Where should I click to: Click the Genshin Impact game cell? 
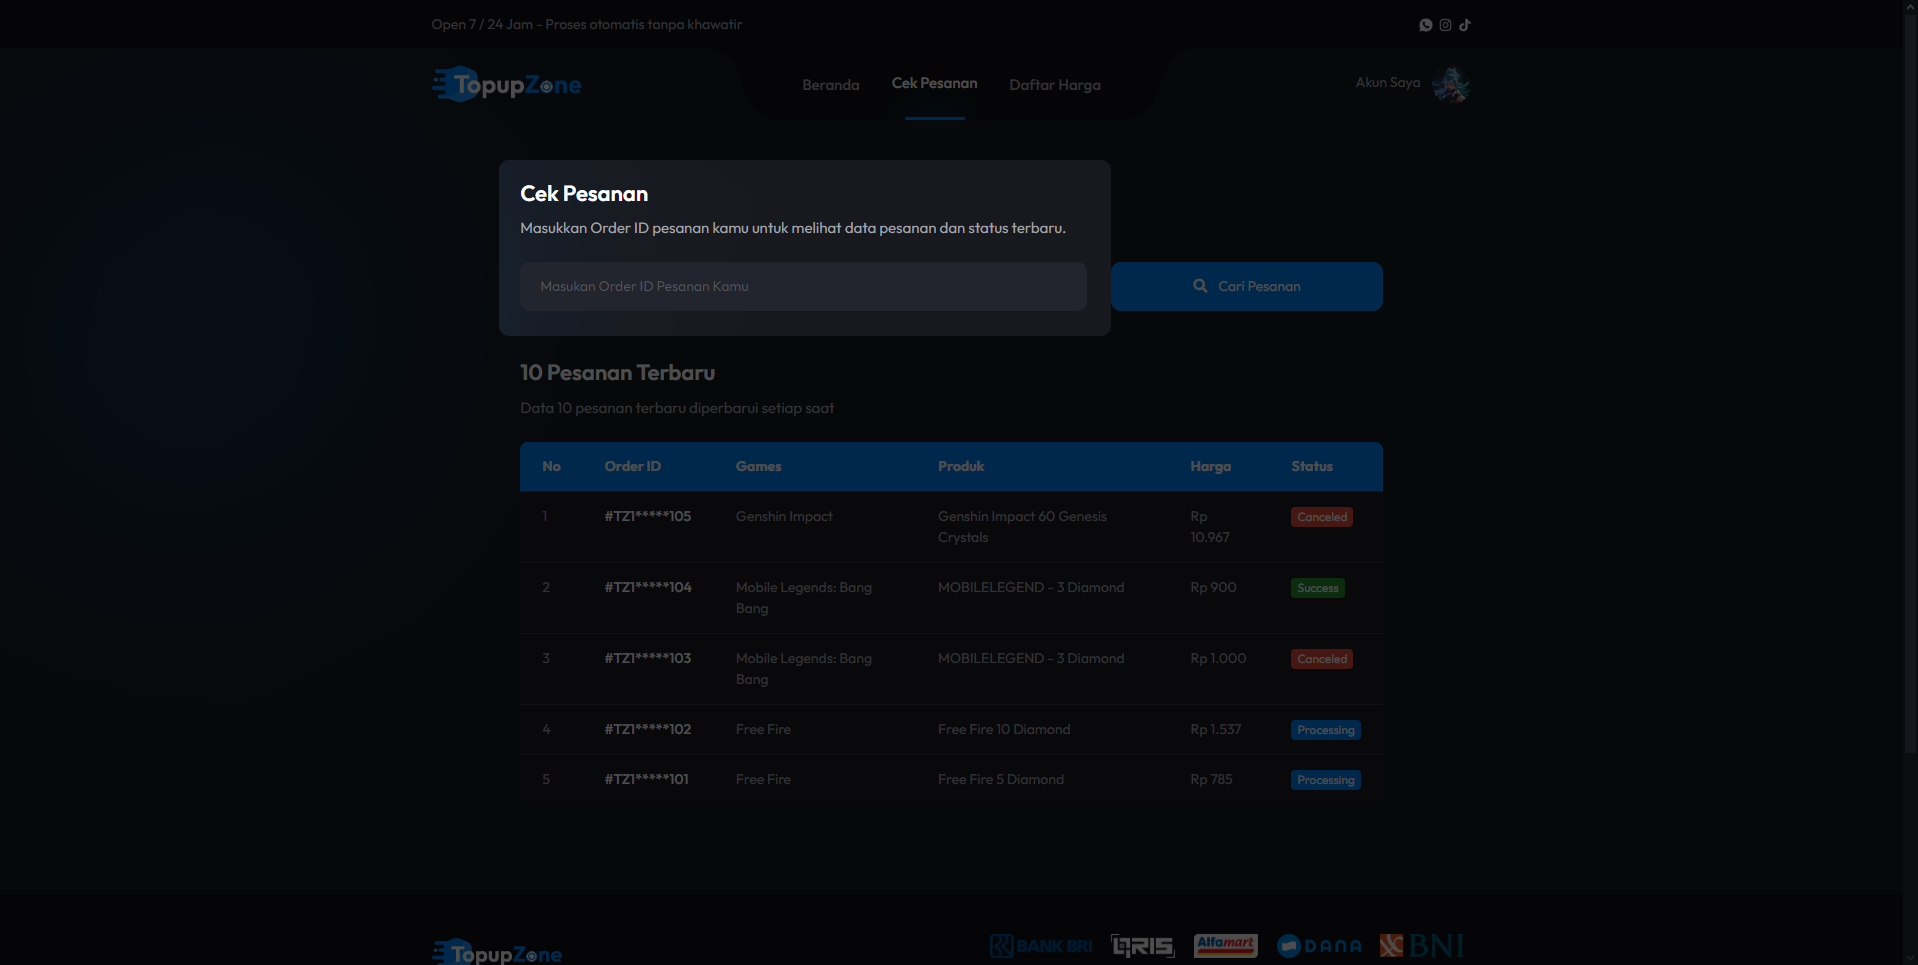click(x=784, y=517)
